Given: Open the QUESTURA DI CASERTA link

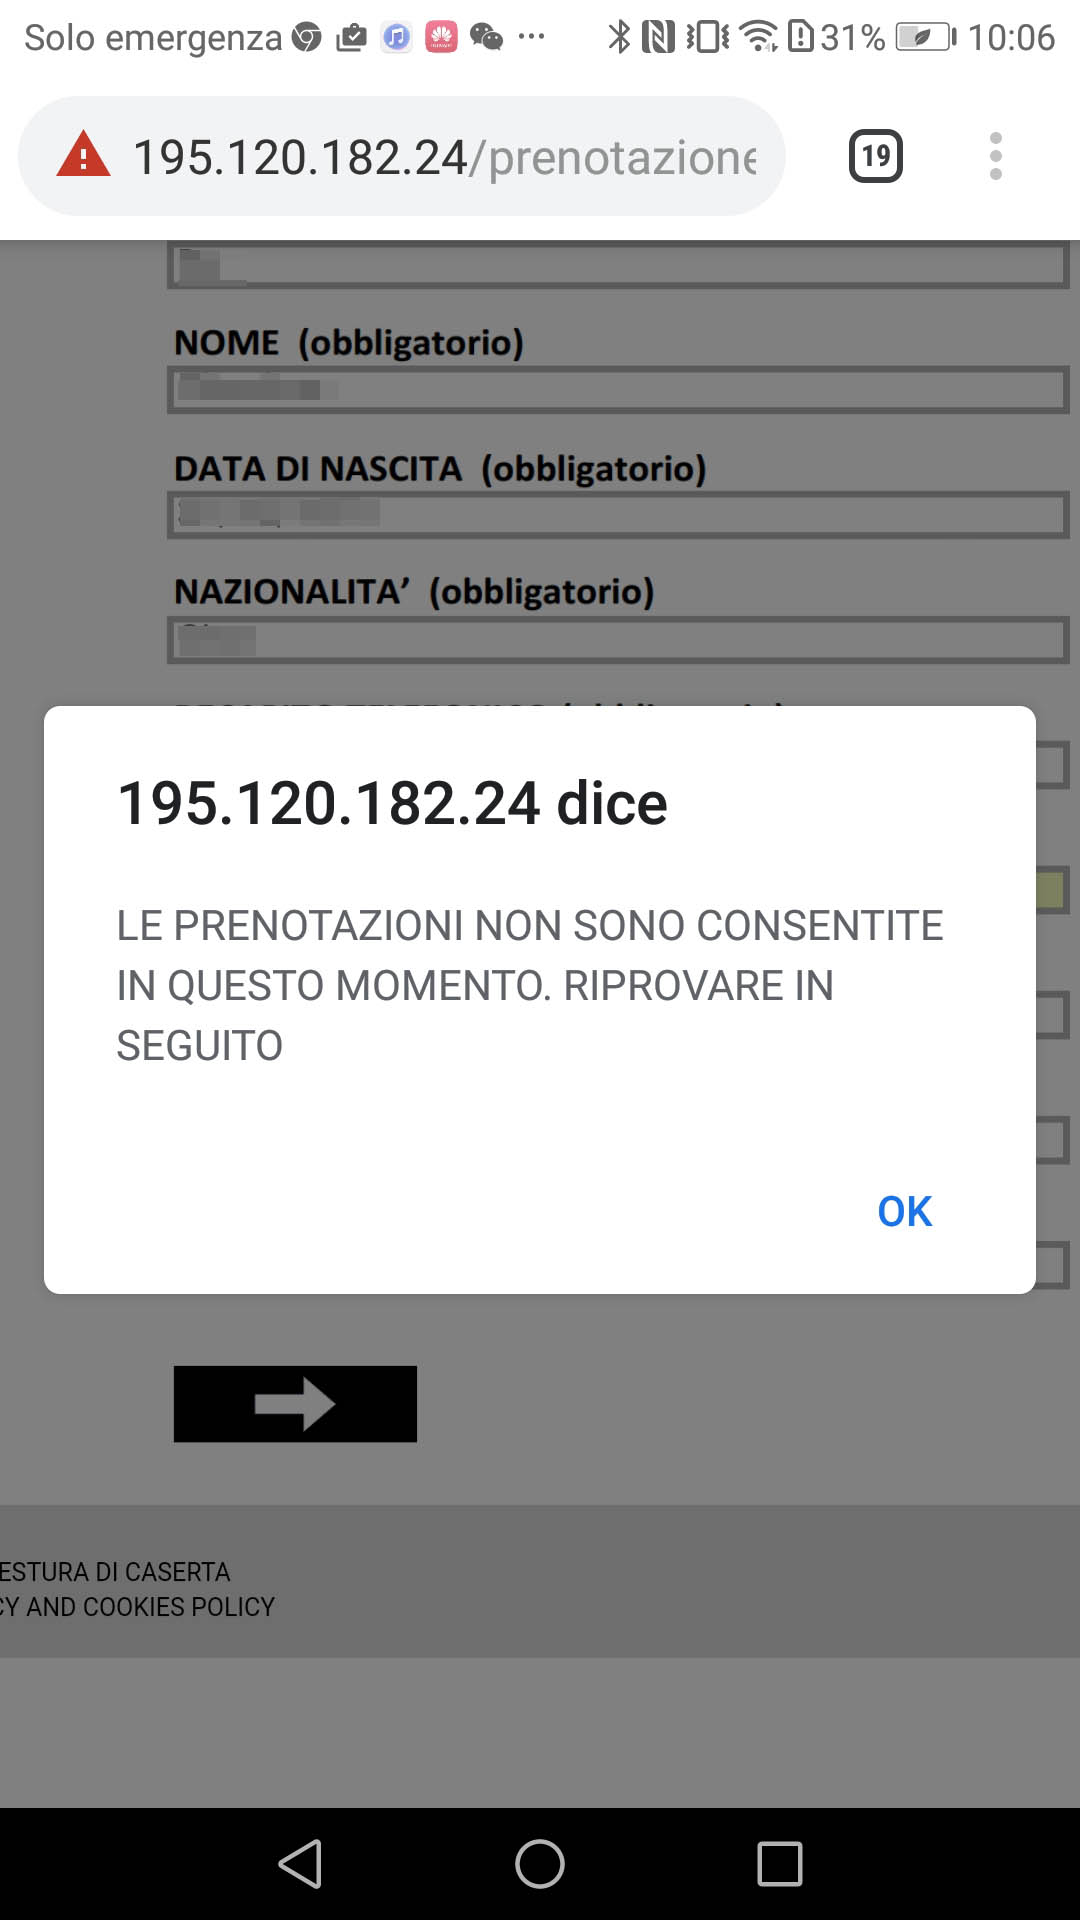Looking at the screenshot, I should [x=115, y=1571].
